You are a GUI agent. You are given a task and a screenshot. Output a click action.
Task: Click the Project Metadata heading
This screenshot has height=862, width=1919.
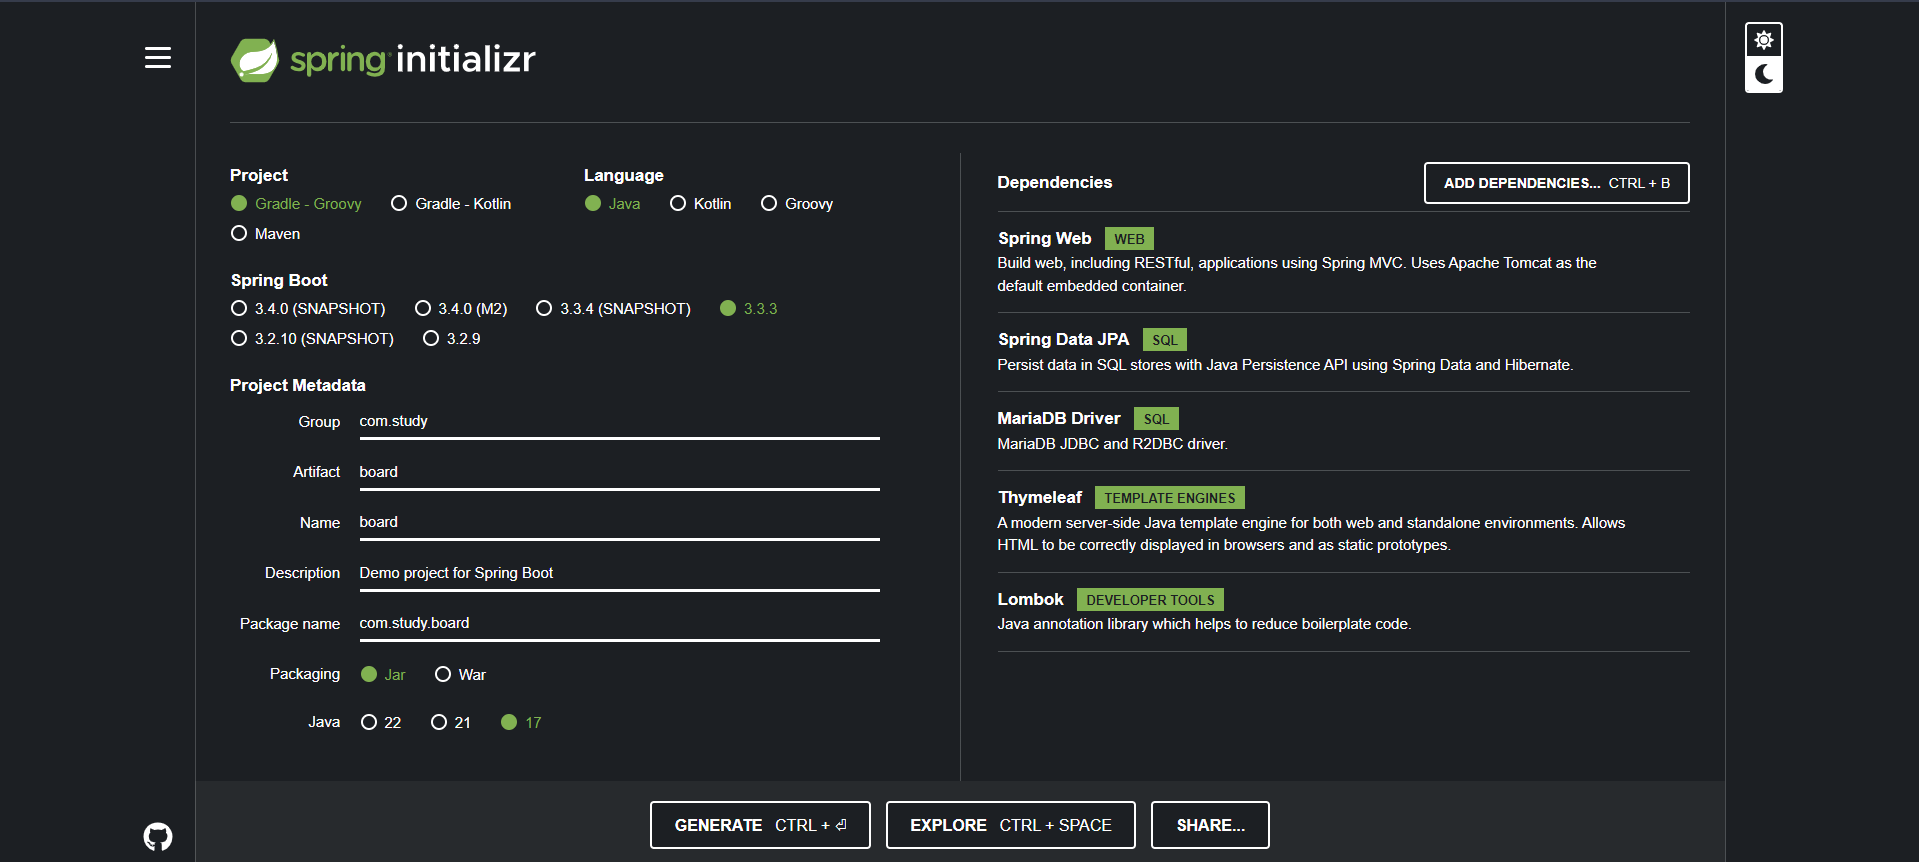pos(298,385)
